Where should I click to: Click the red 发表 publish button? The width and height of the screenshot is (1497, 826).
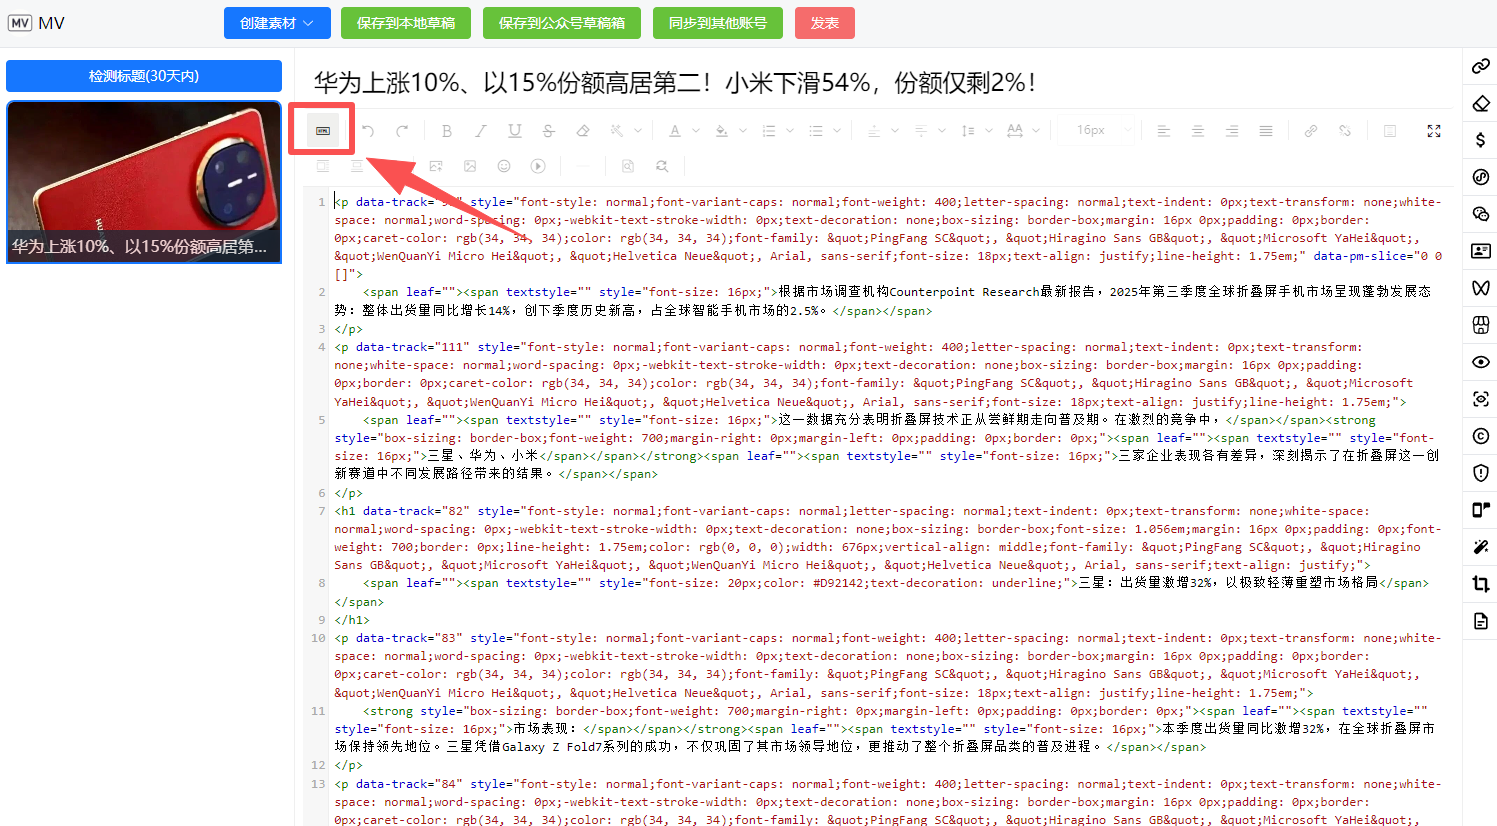point(825,23)
